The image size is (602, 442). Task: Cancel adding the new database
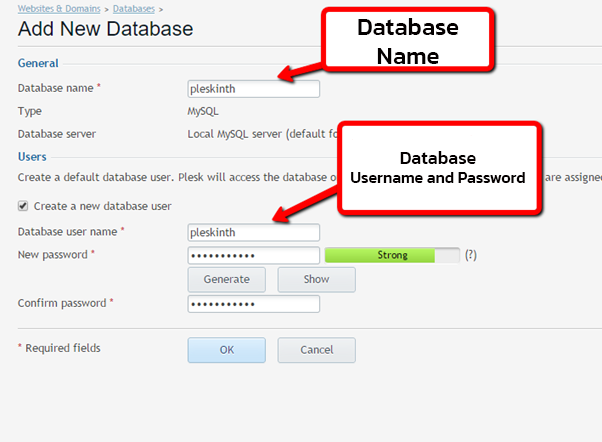tap(316, 350)
